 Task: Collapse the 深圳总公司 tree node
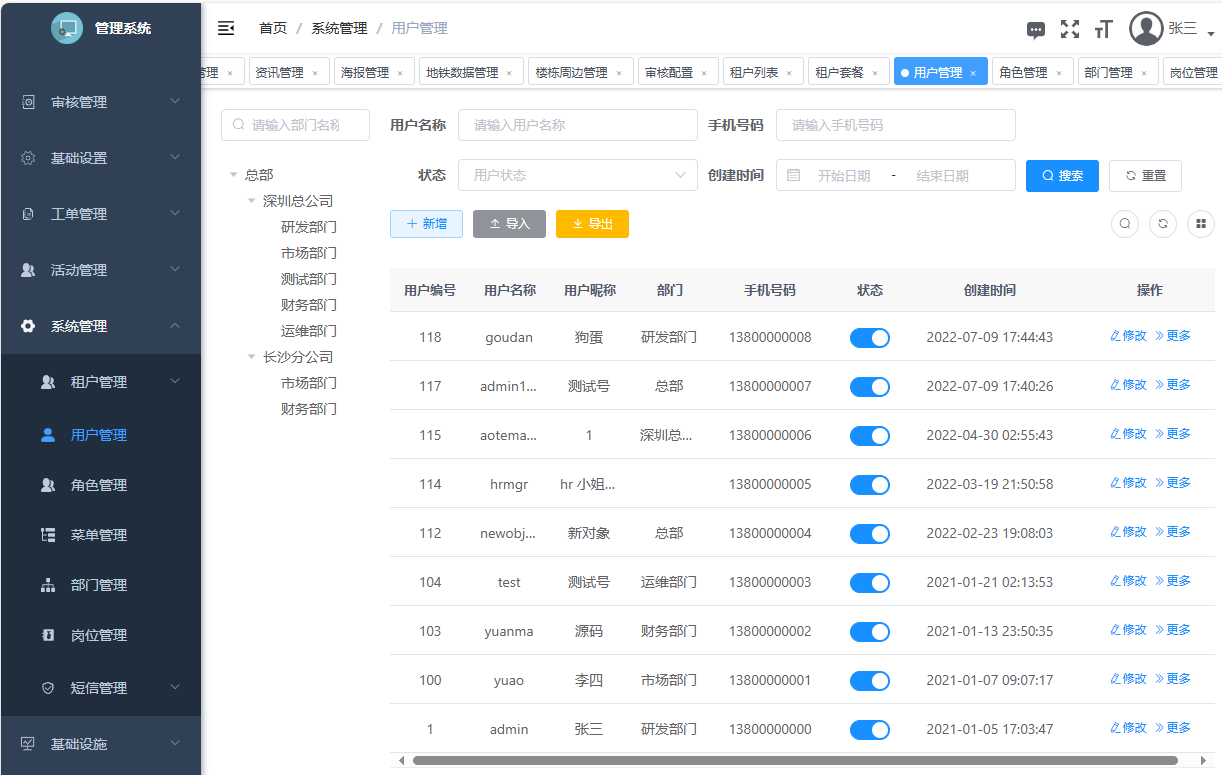tap(252, 201)
